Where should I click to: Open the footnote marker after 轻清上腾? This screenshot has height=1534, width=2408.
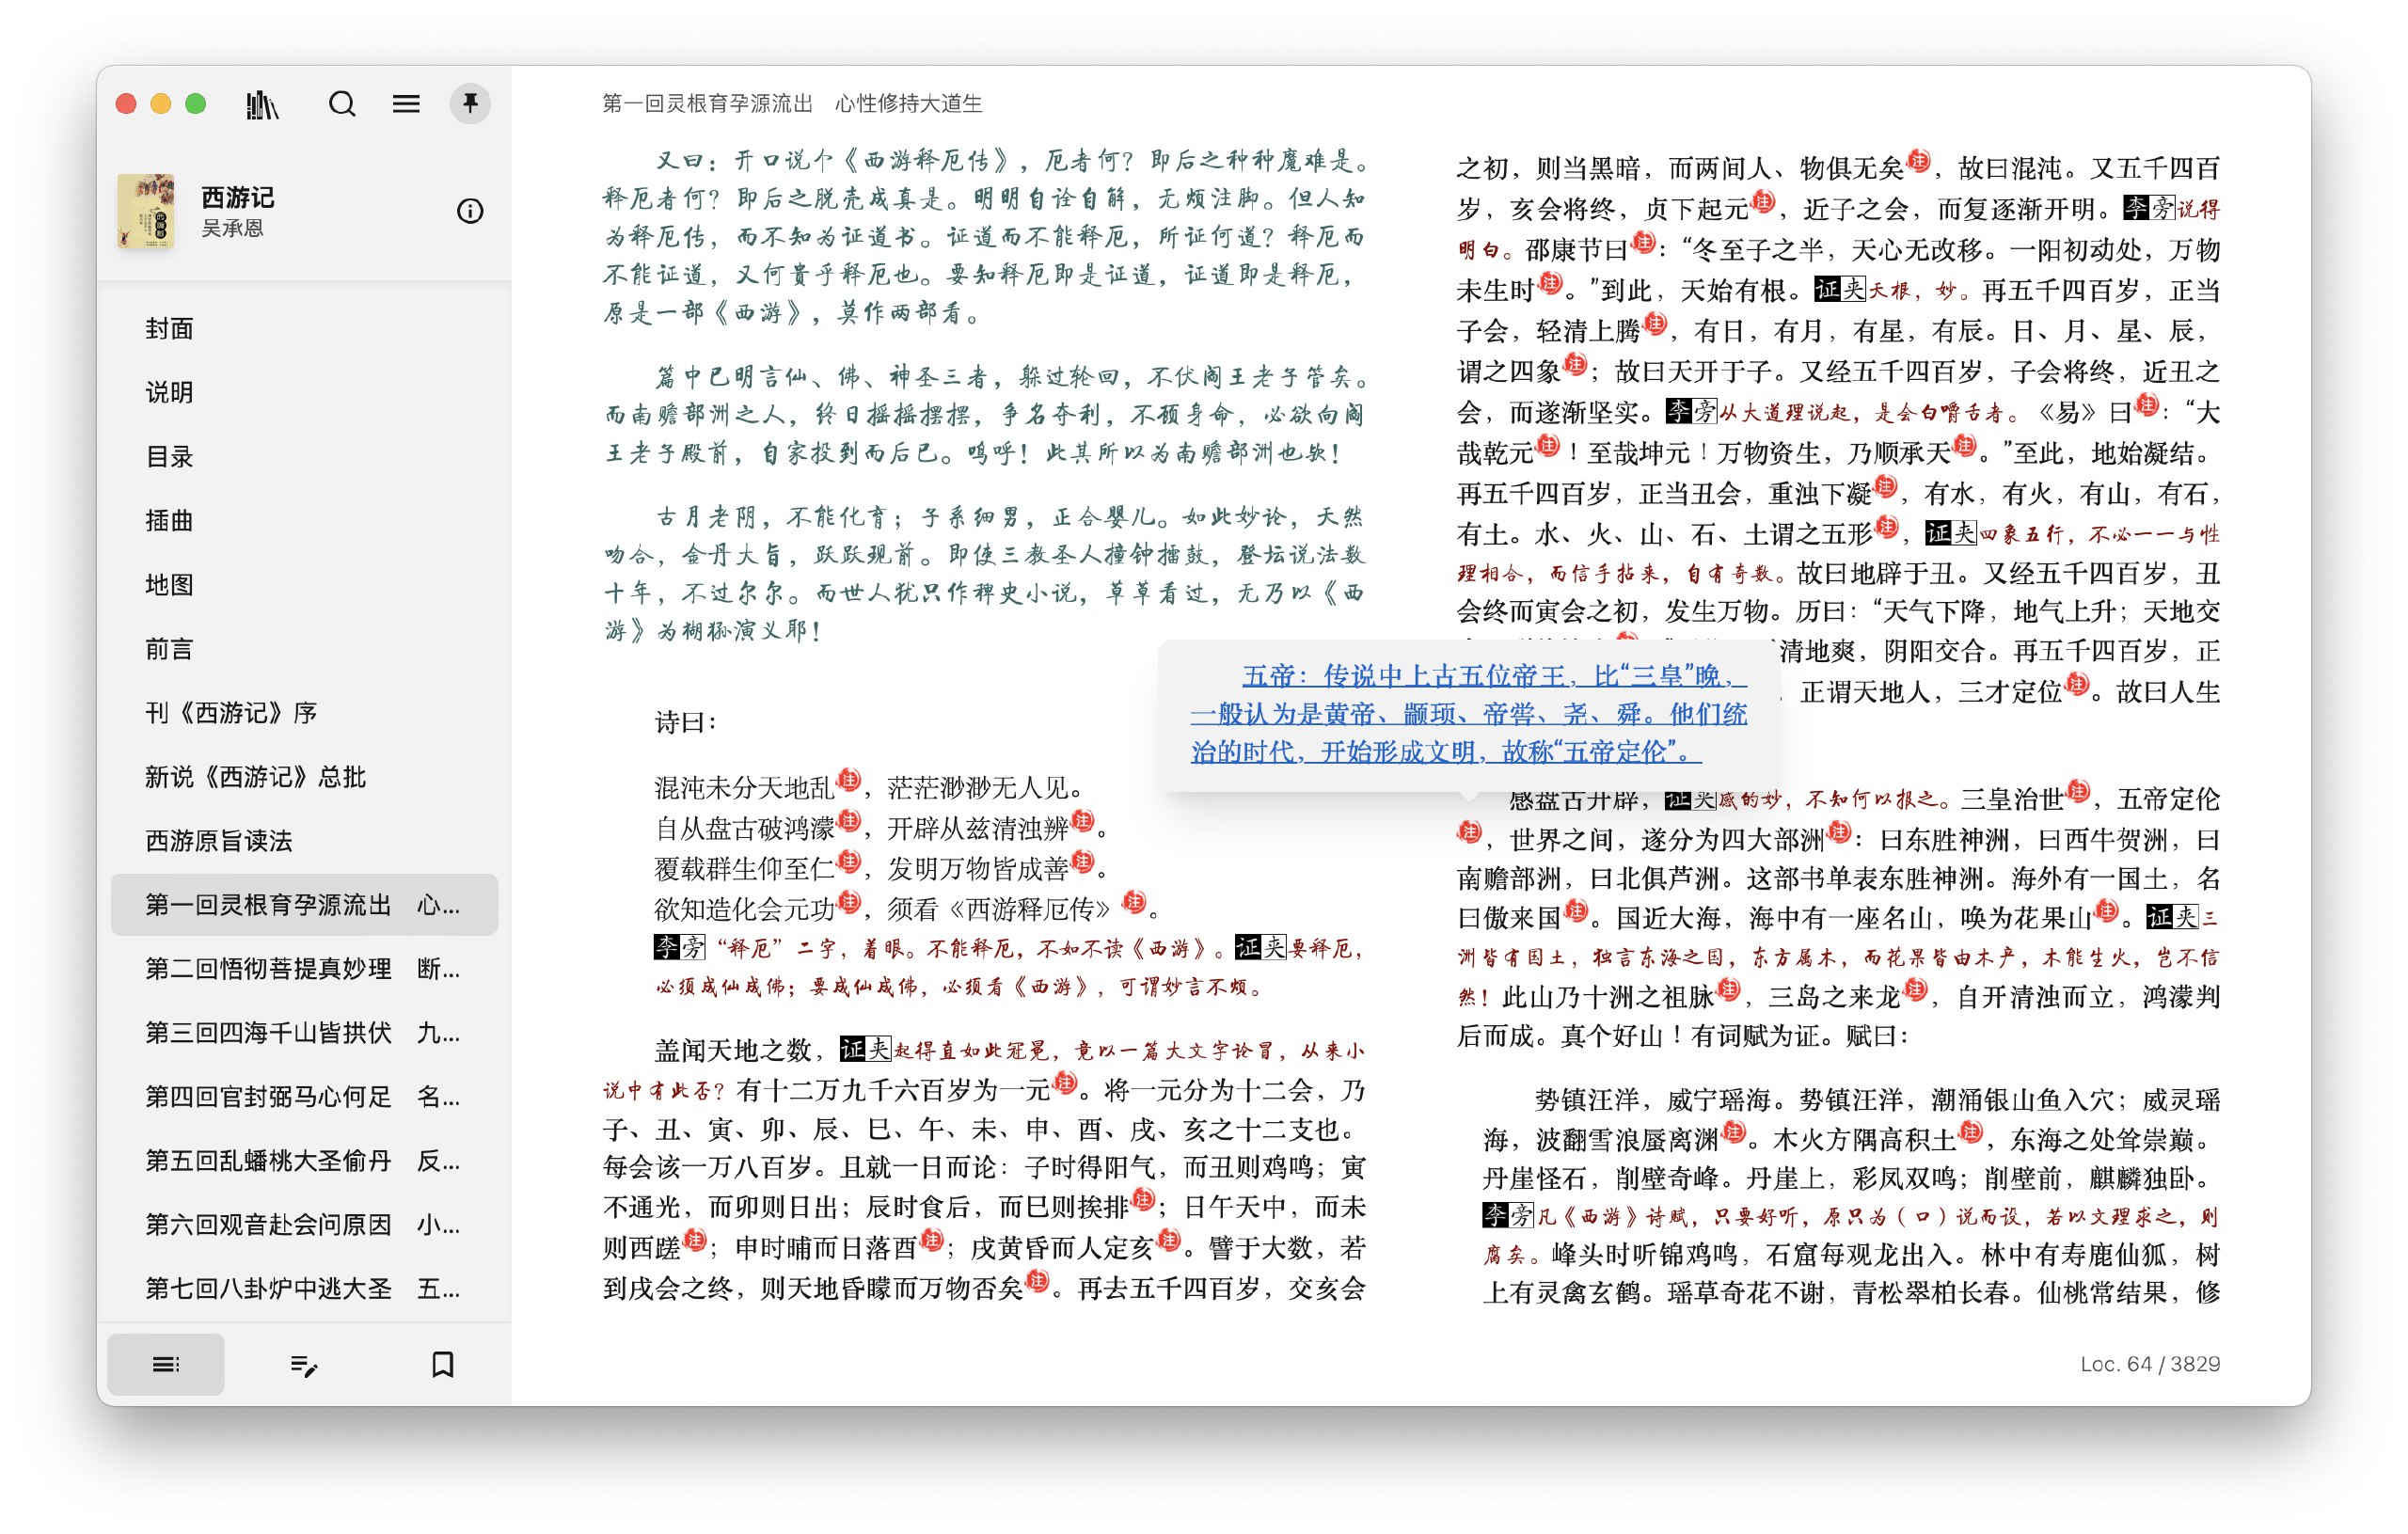(1656, 322)
